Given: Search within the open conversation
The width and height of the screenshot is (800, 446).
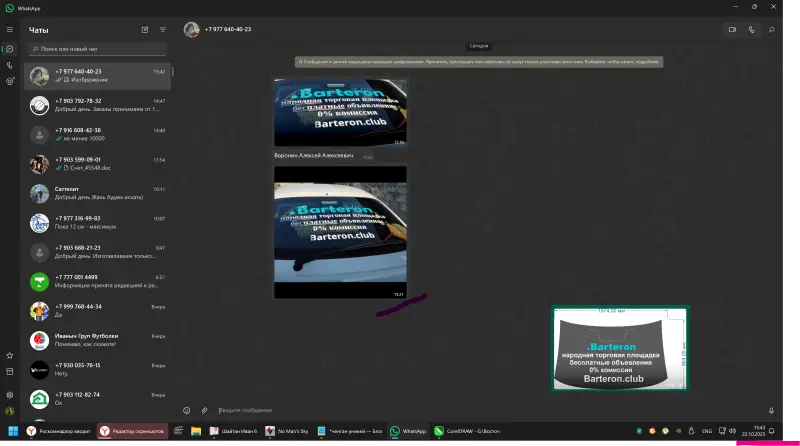Looking at the screenshot, I should (x=772, y=30).
